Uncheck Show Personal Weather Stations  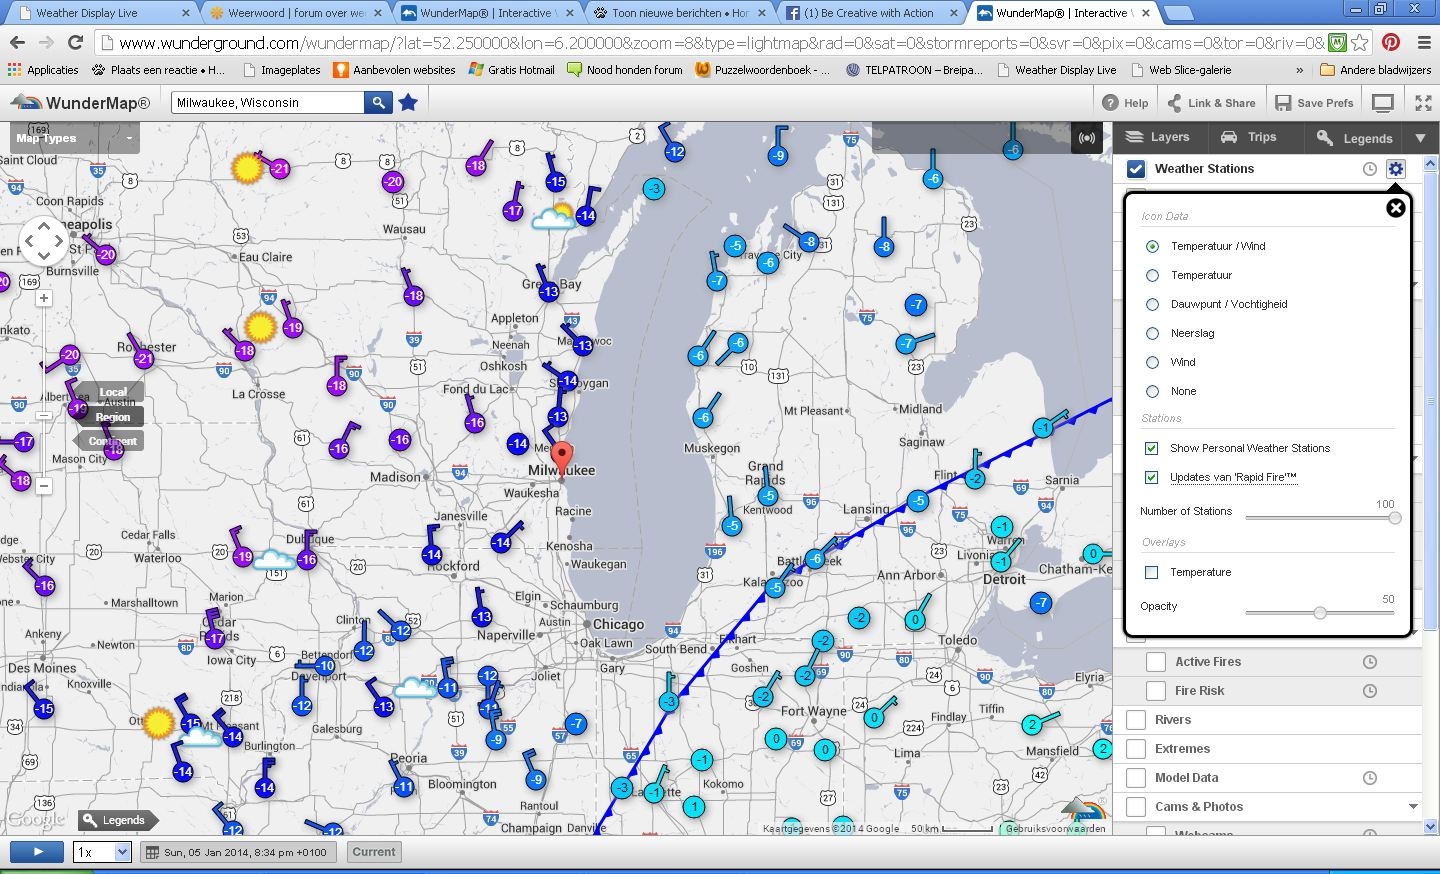click(1151, 448)
